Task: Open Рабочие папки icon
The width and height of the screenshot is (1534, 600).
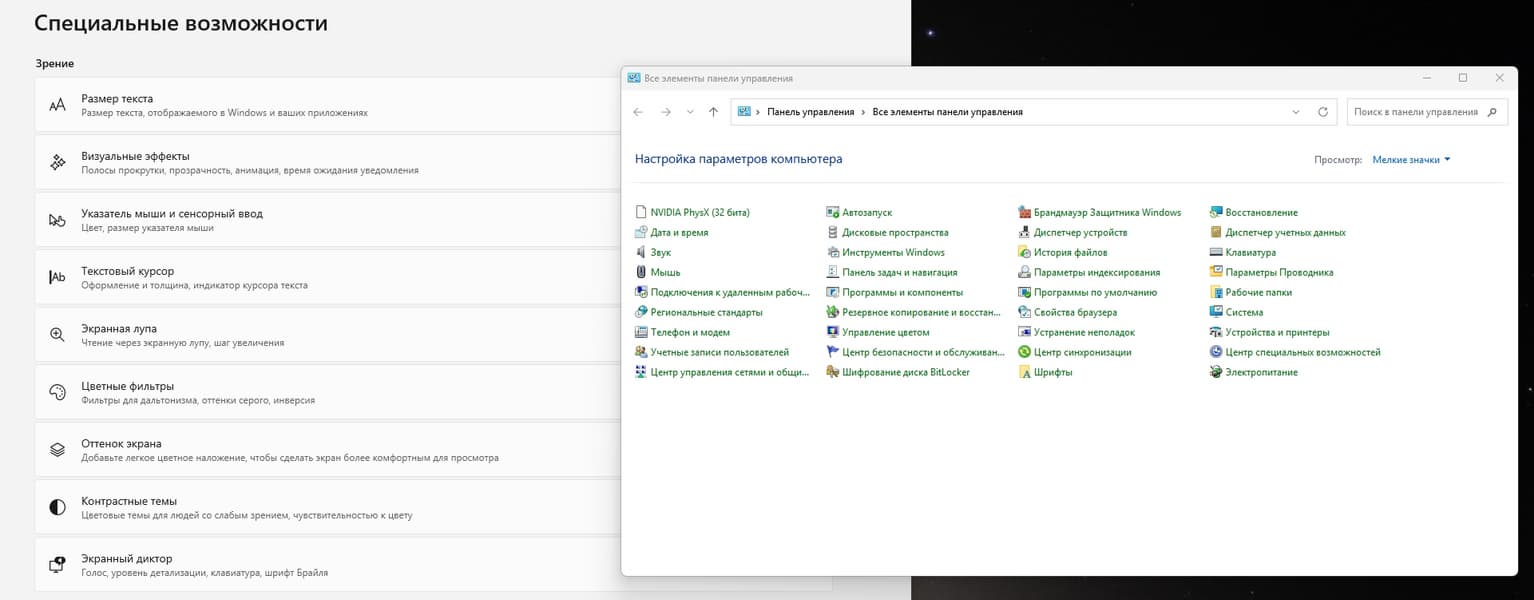Action: (1216, 292)
